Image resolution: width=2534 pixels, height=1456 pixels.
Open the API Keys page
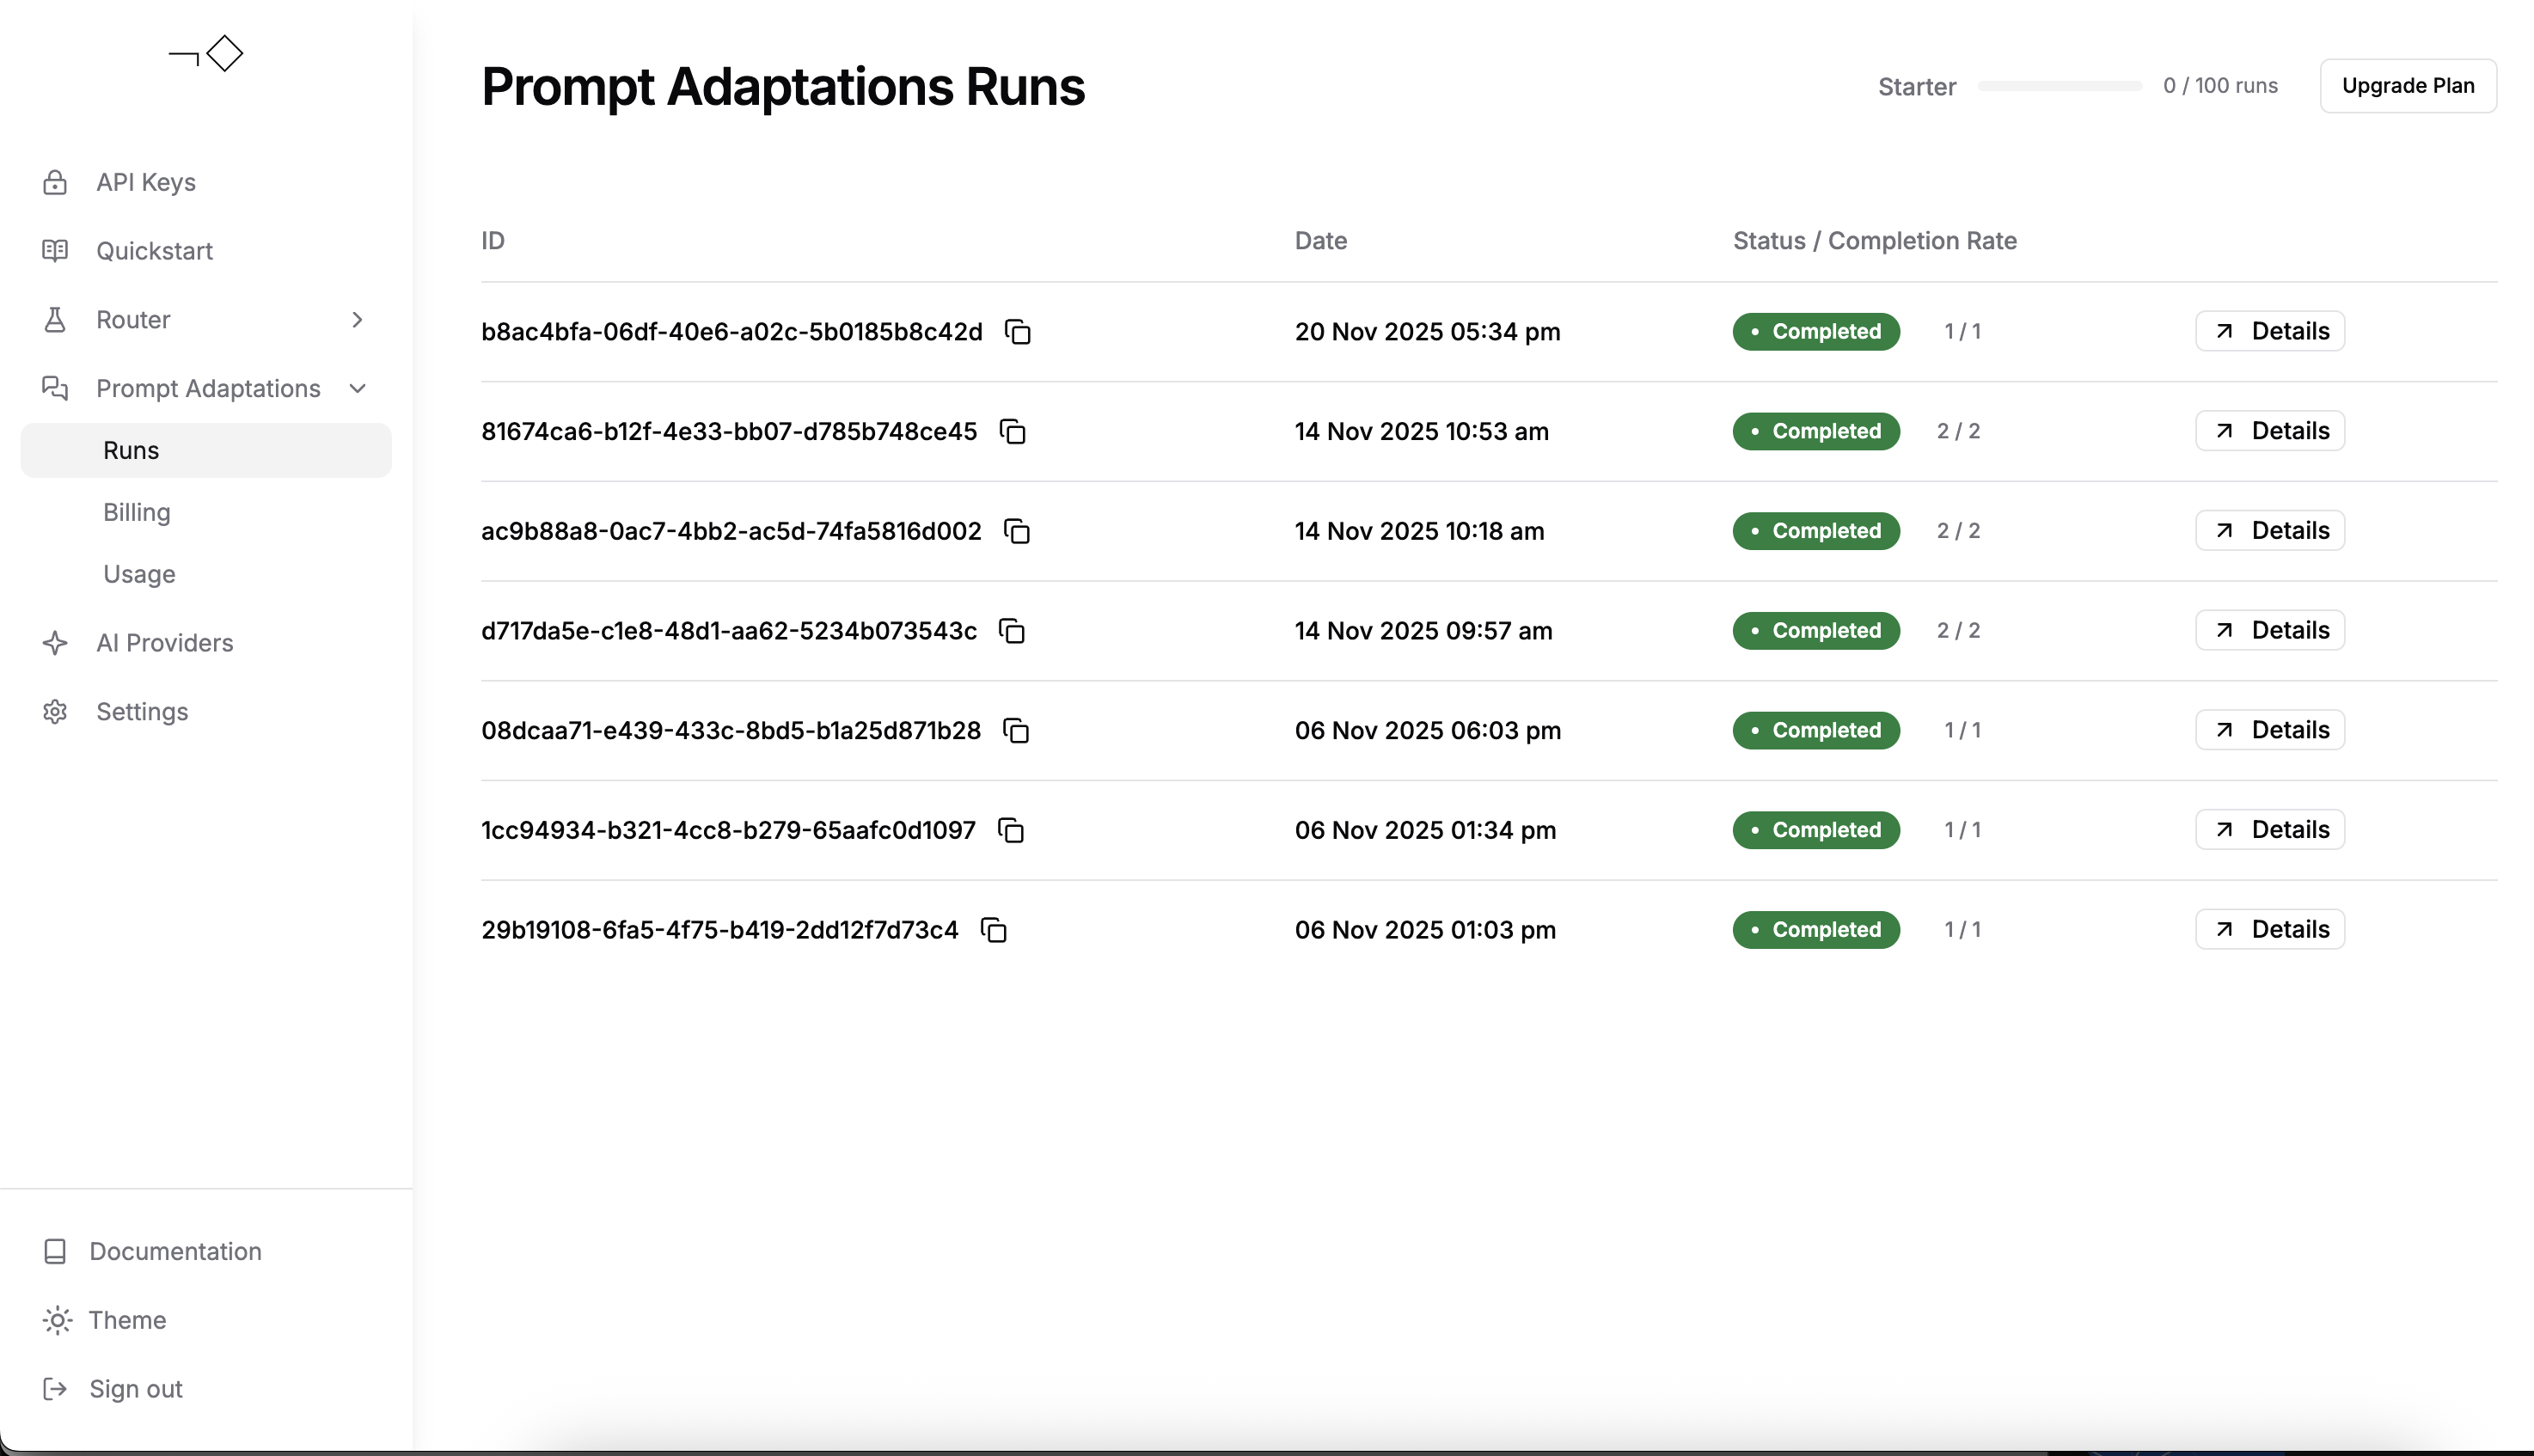(x=145, y=182)
